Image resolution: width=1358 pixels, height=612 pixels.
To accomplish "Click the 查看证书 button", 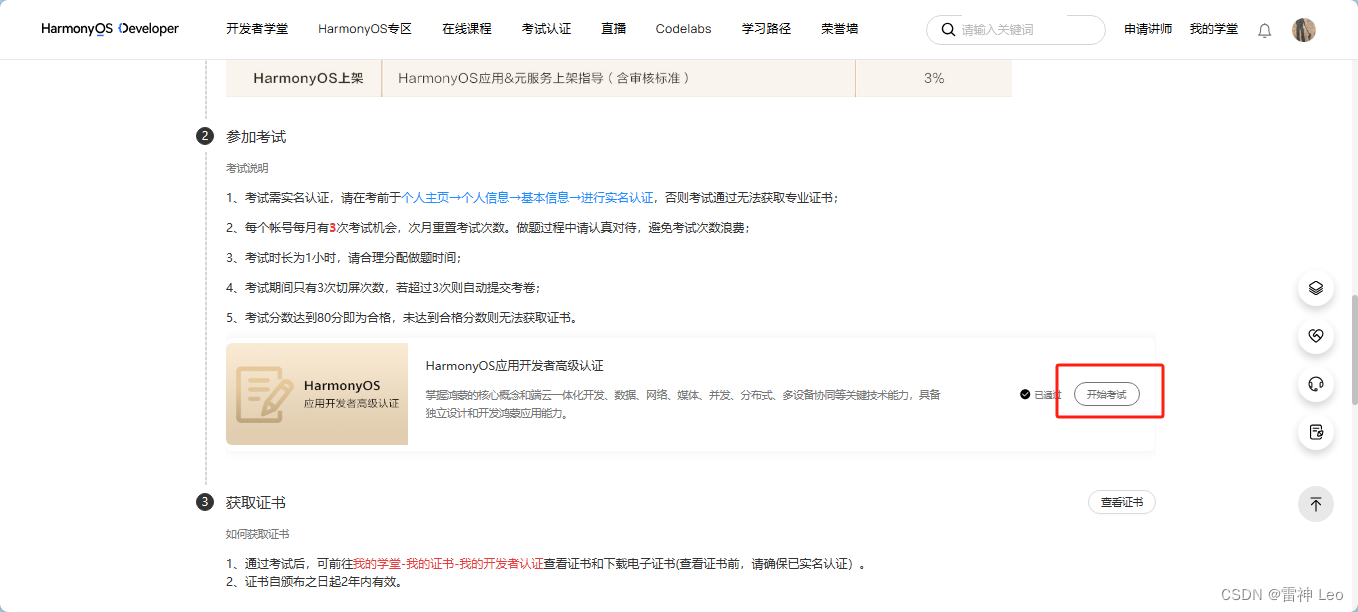I will point(1122,502).
